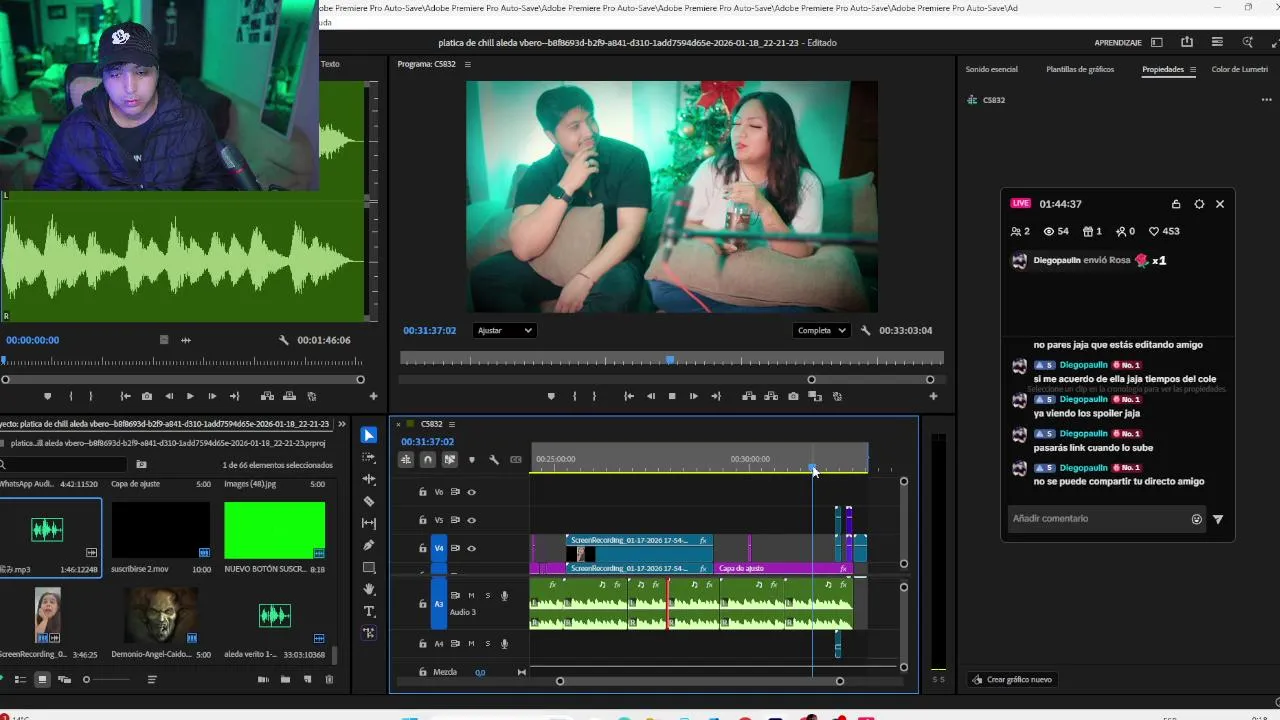Switch to Sonido esencial tab
Image resolution: width=1280 pixels, height=720 pixels.
pyautogui.click(x=991, y=70)
